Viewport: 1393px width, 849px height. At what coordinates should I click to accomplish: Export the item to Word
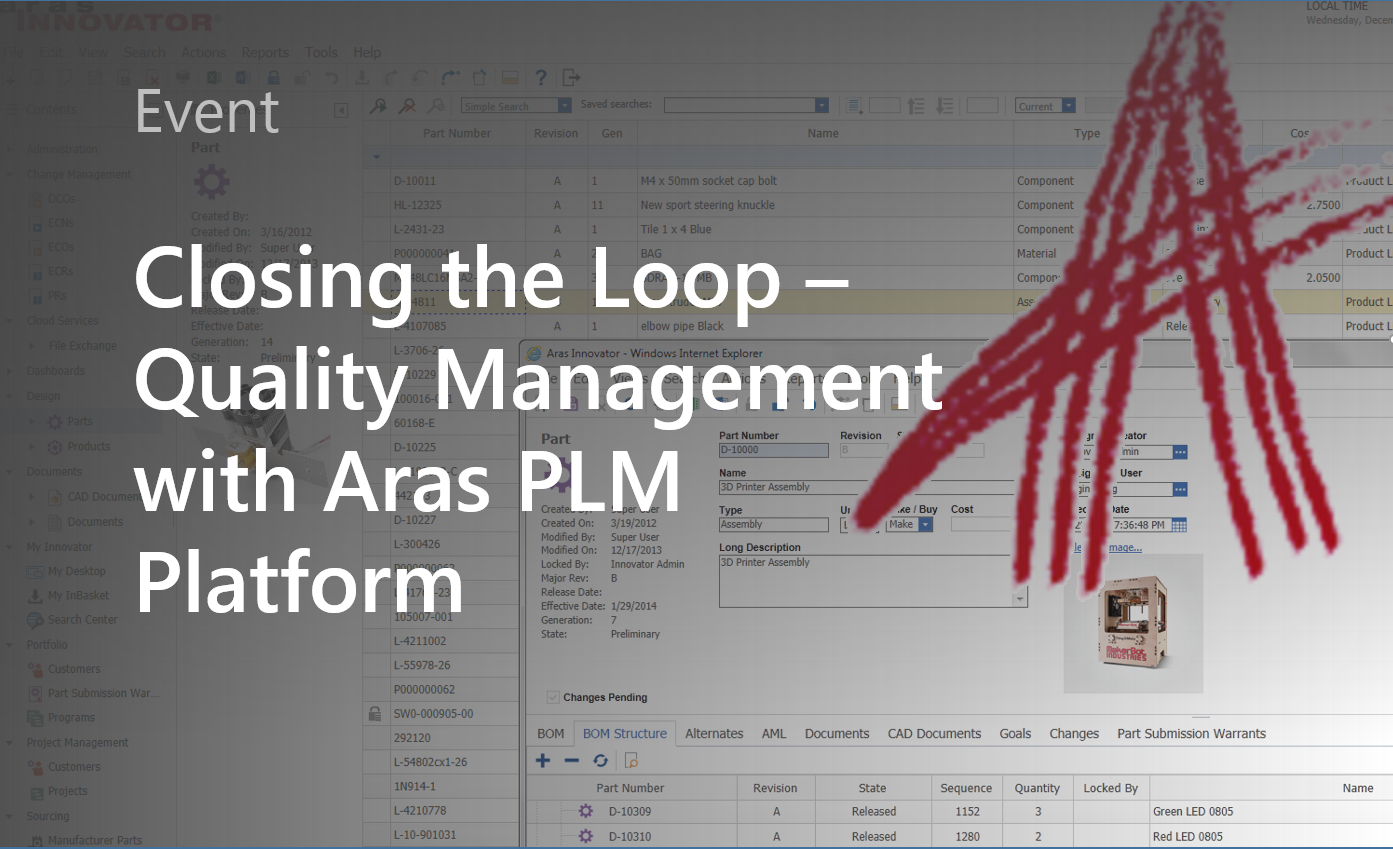click(241, 77)
